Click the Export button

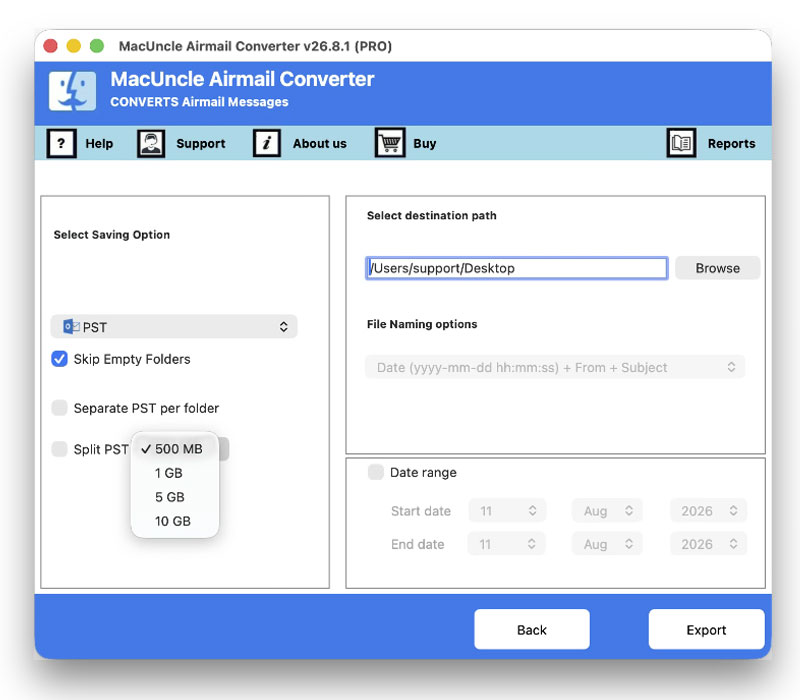706,630
